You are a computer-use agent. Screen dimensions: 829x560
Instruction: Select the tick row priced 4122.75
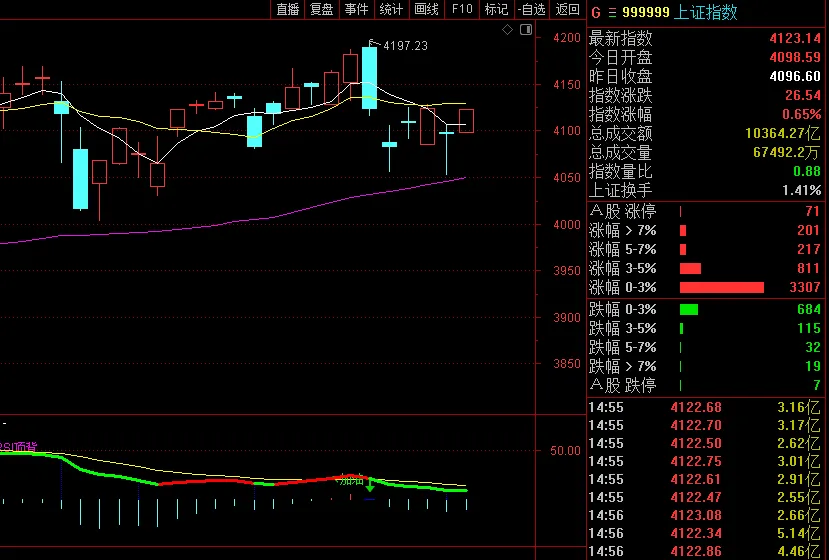[705, 462]
